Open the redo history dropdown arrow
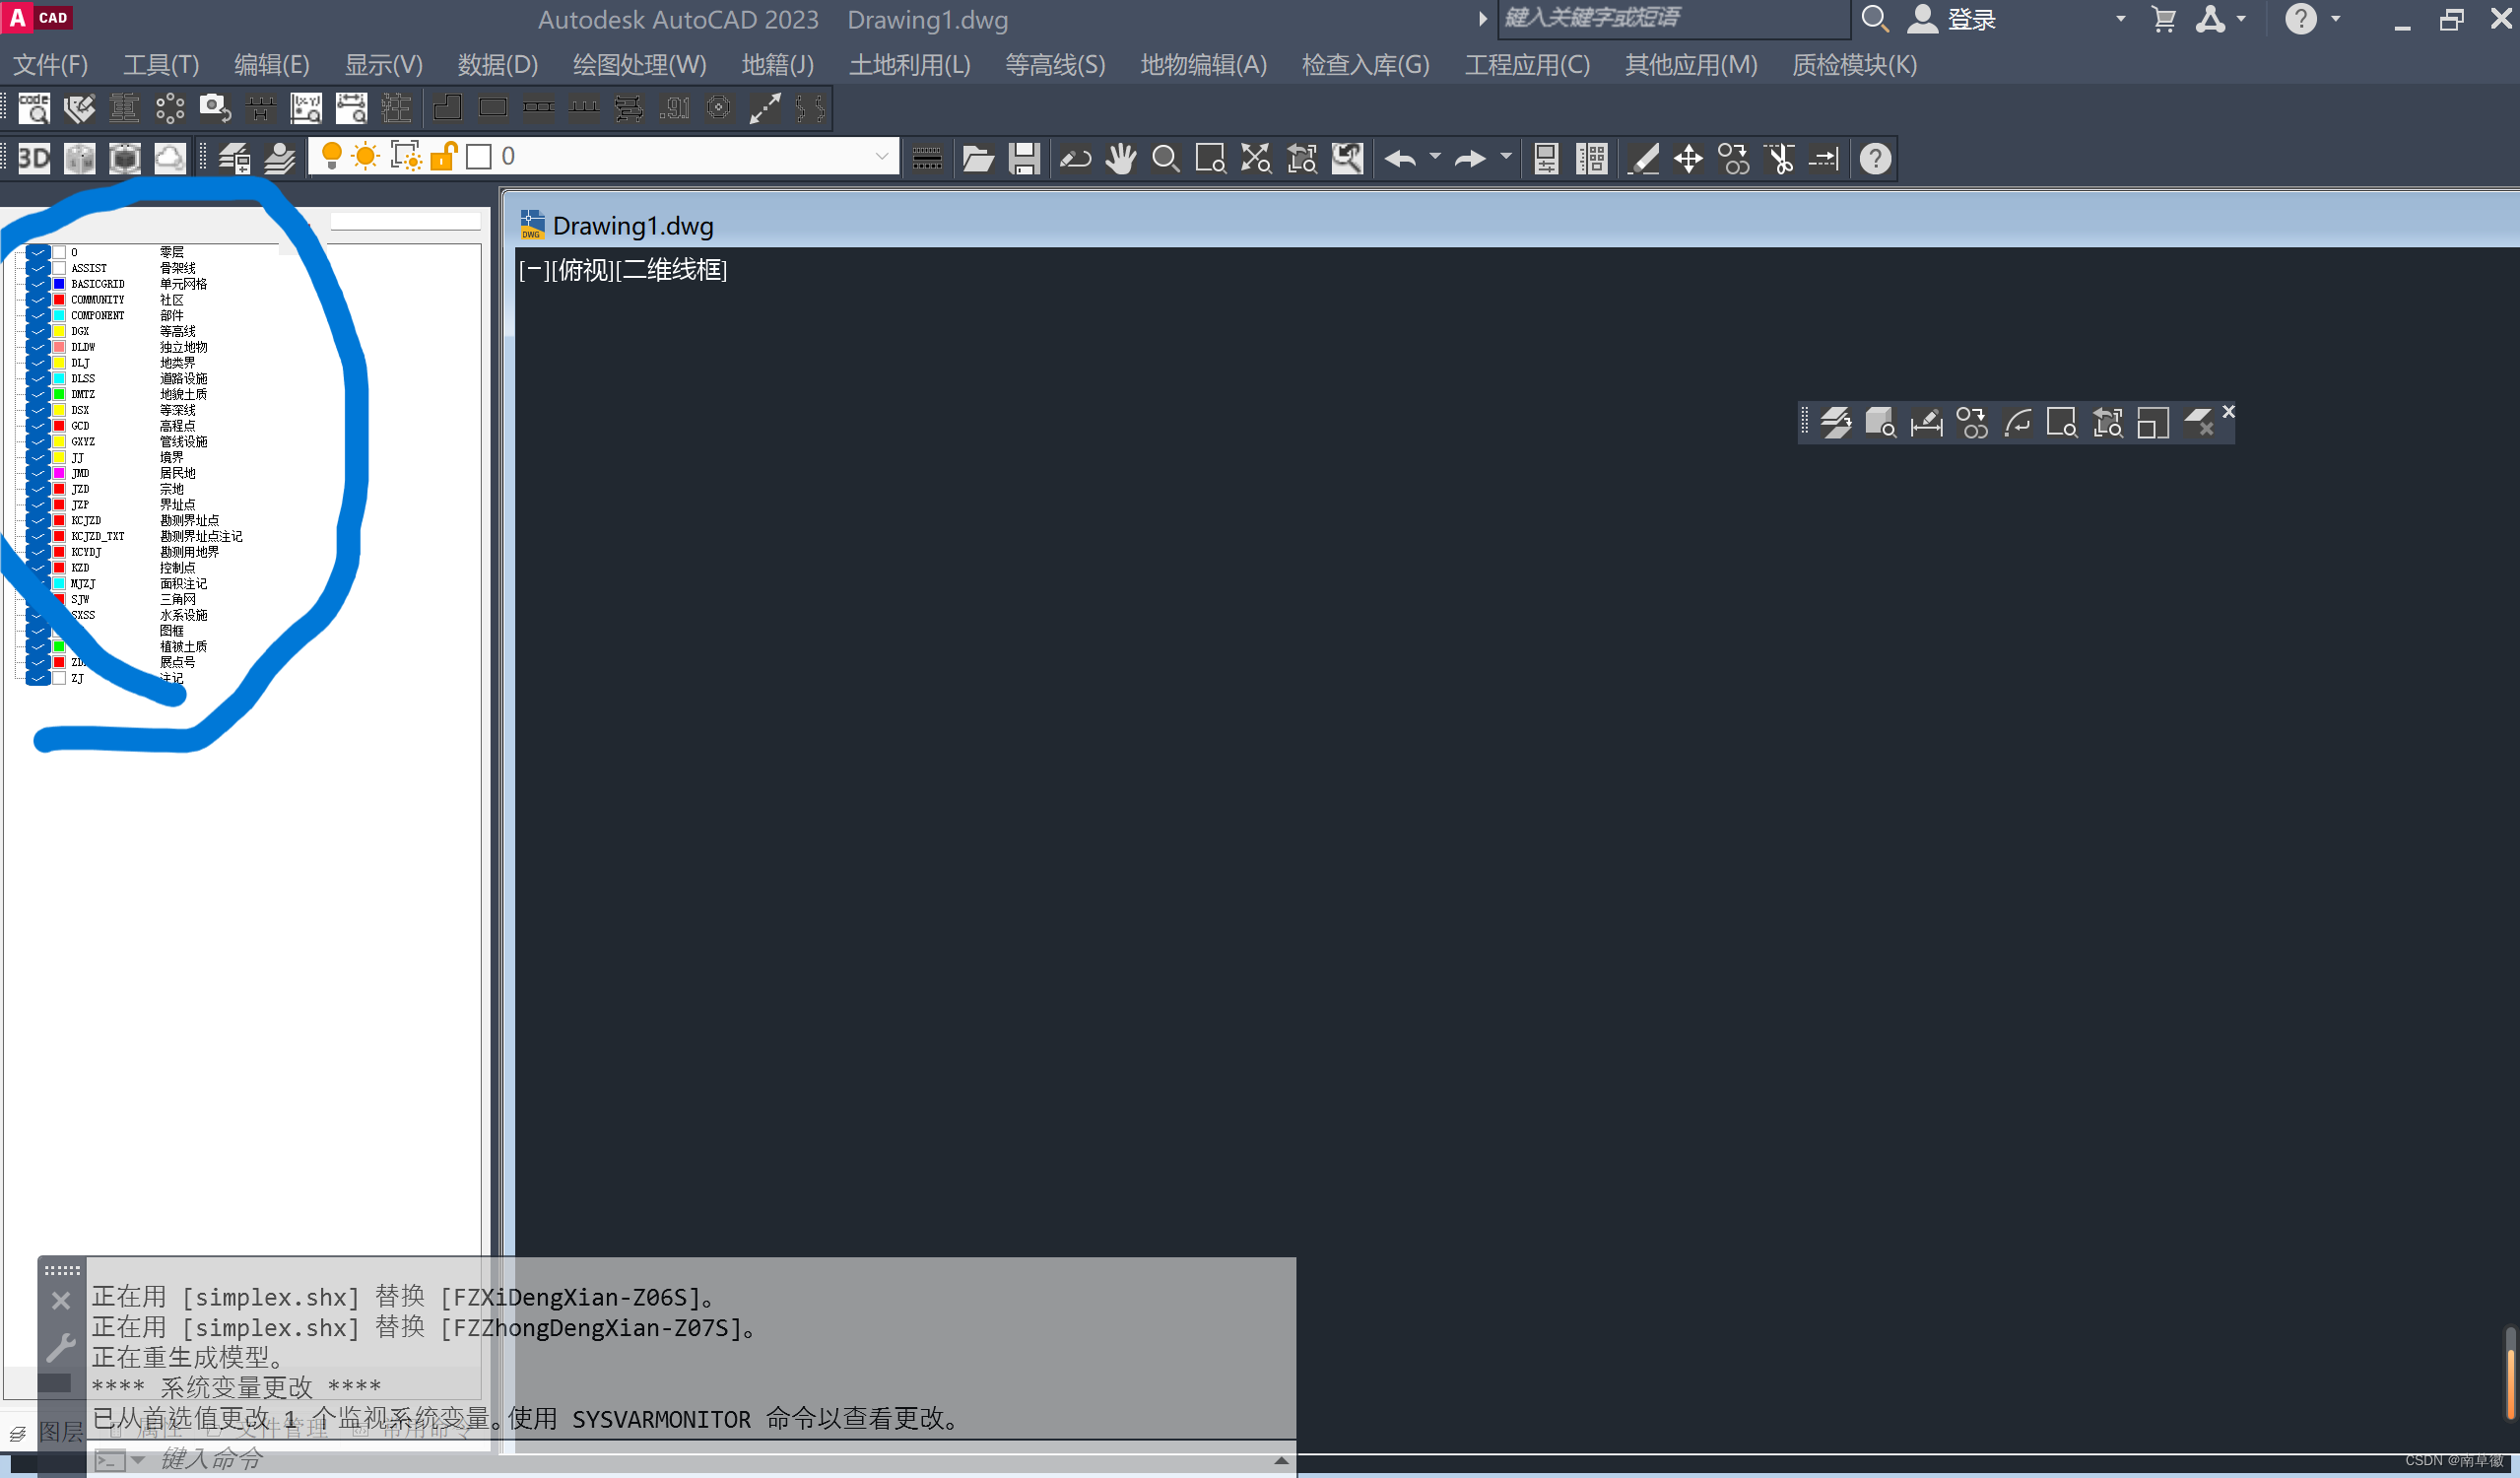 coord(1506,157)
